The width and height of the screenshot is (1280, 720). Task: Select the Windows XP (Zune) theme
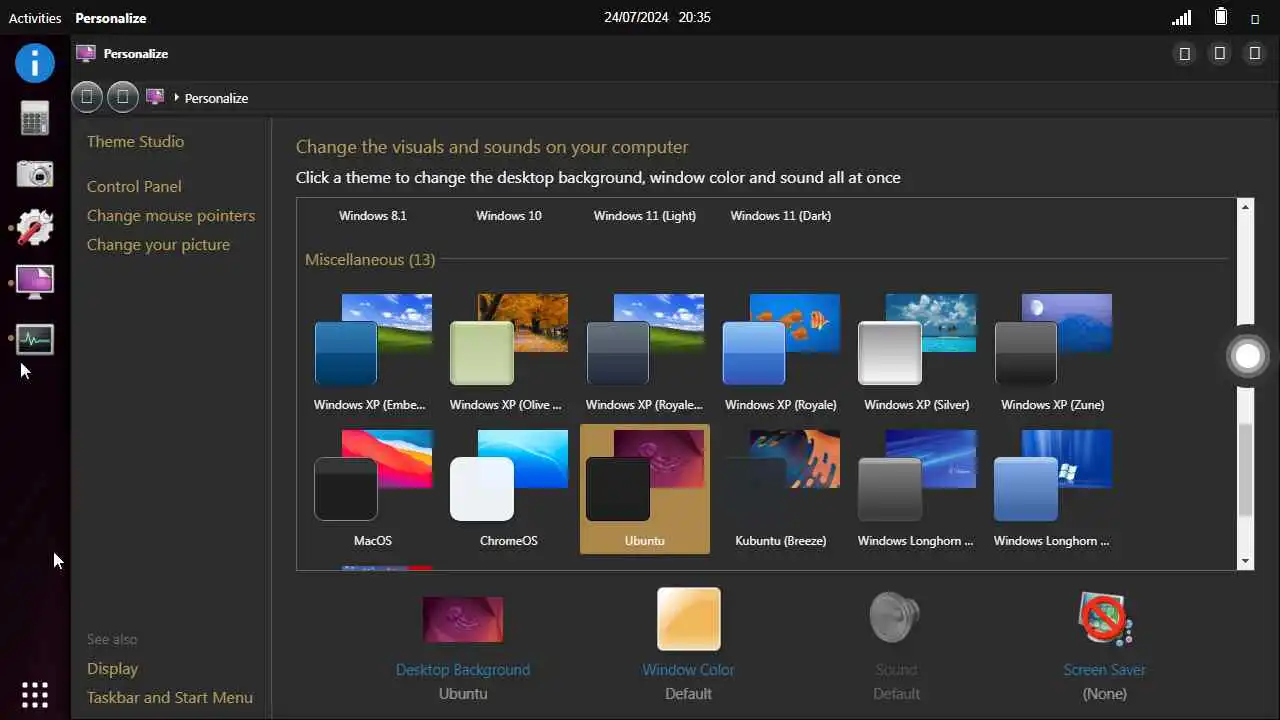pos(1052,352)
